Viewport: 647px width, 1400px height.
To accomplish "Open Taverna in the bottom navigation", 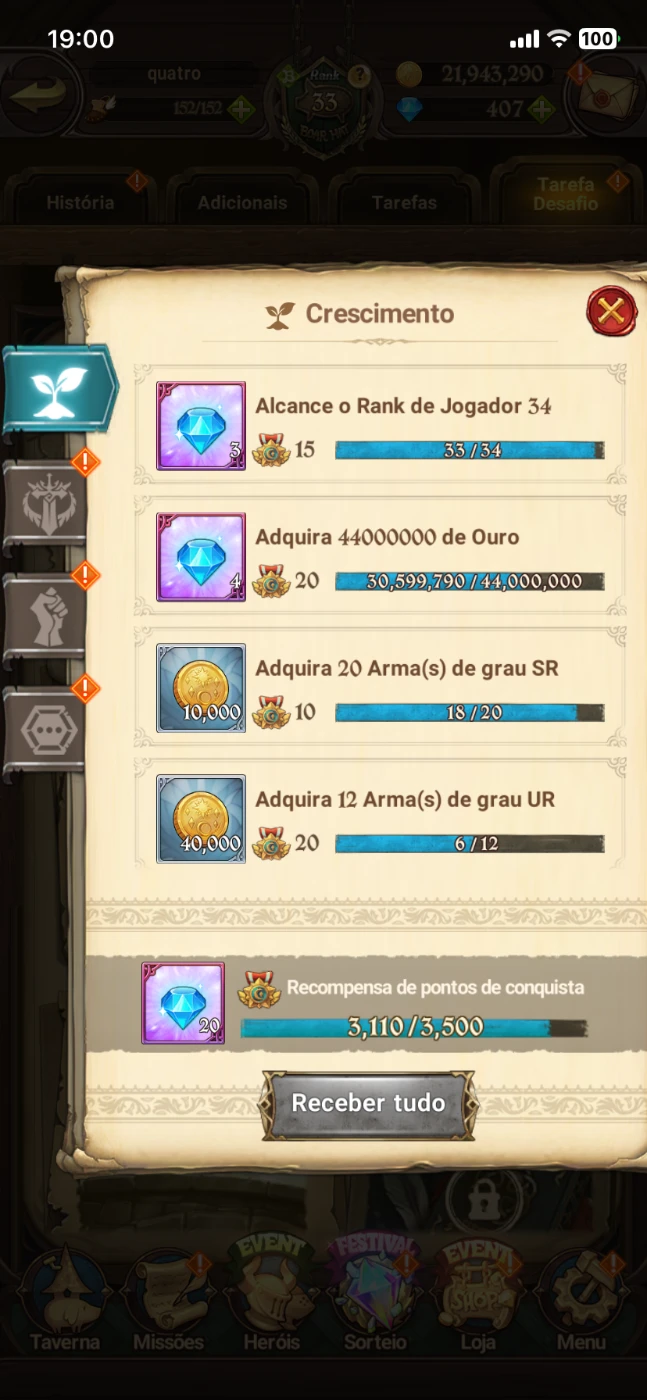I will (x=65, y=1300).
